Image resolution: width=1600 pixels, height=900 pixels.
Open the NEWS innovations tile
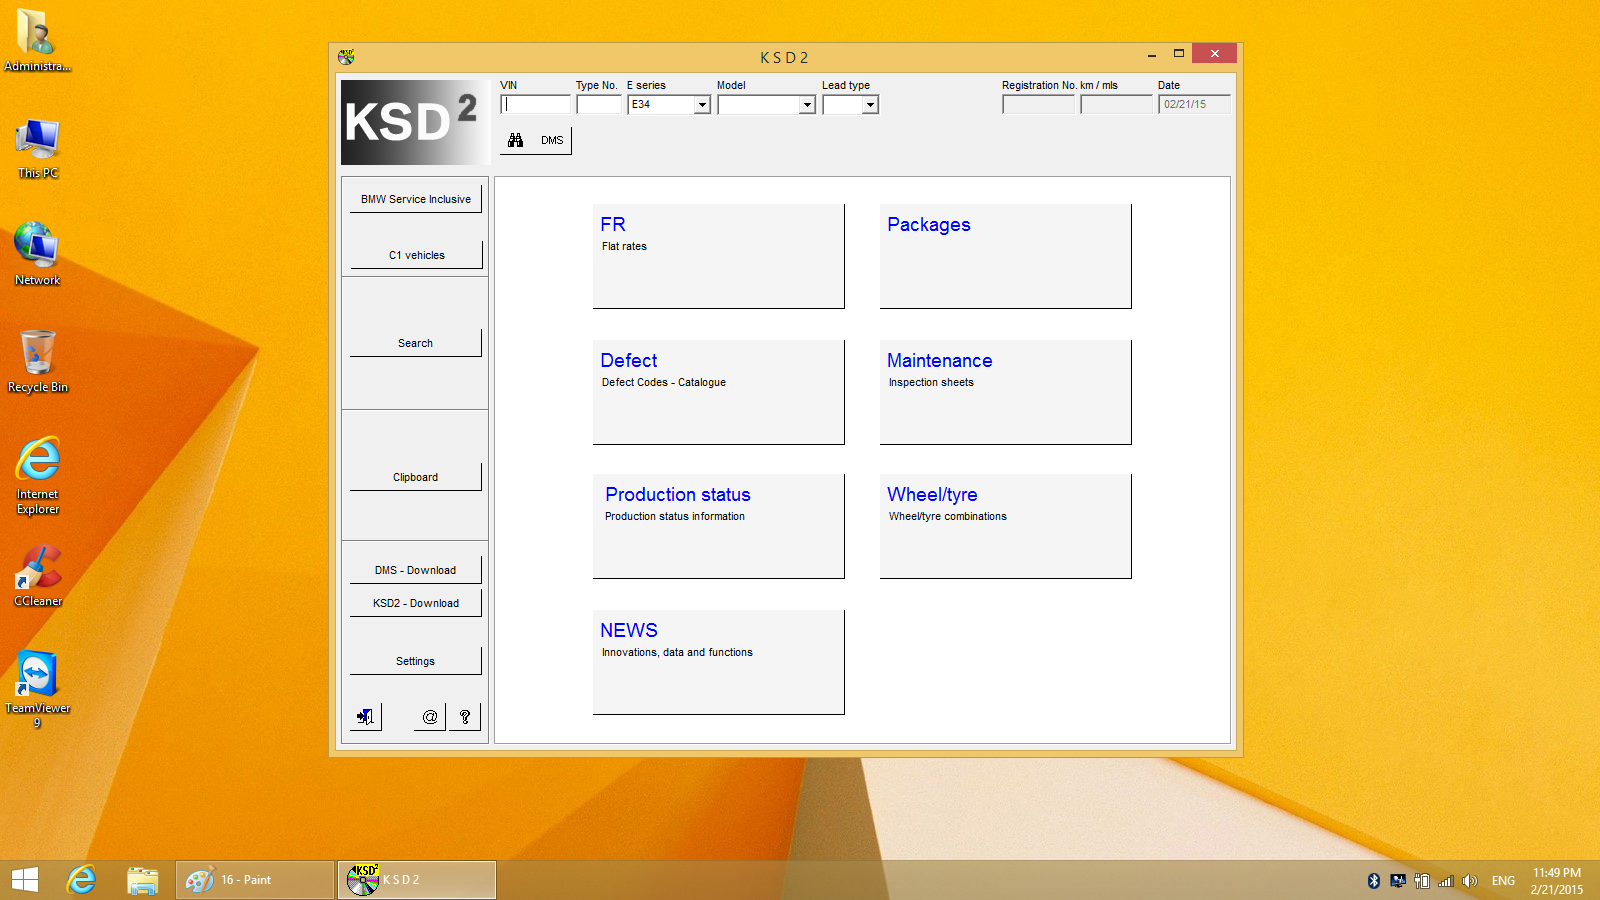click(719, 662)
